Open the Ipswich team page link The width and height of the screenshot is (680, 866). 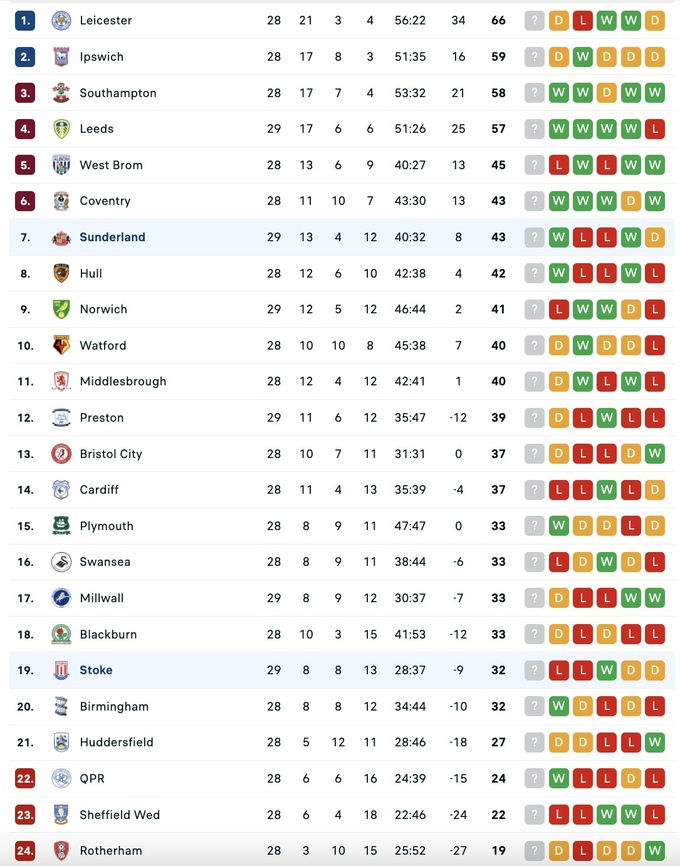(102, 57)
